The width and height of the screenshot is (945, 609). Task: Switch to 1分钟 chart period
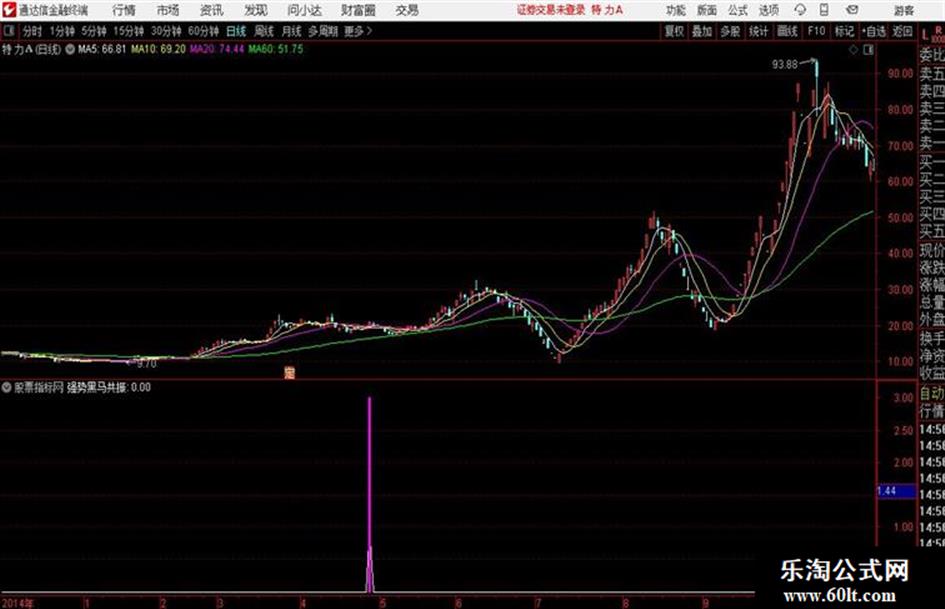point(62,31)
